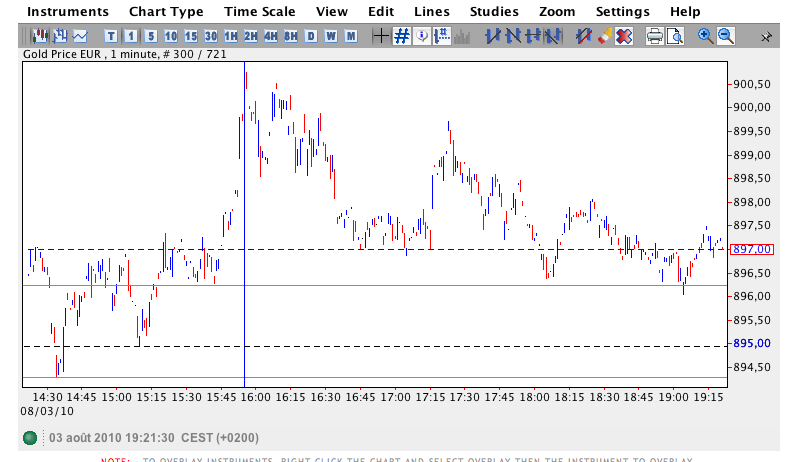Image resolution: width=788 pixels, height=462 pixels.
Task: Open the Instruments menu
Action: pyautogui.click(x=67, y=12)
